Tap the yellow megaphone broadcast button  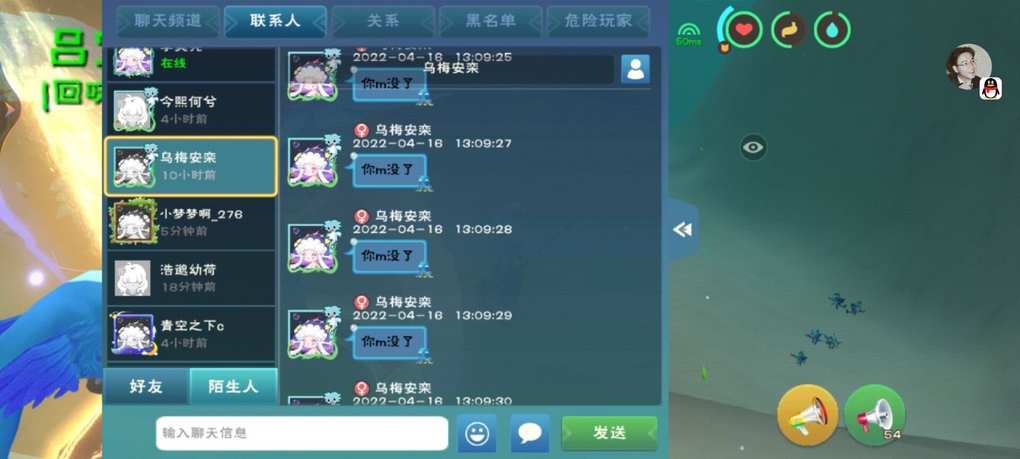tap(807, 415)
